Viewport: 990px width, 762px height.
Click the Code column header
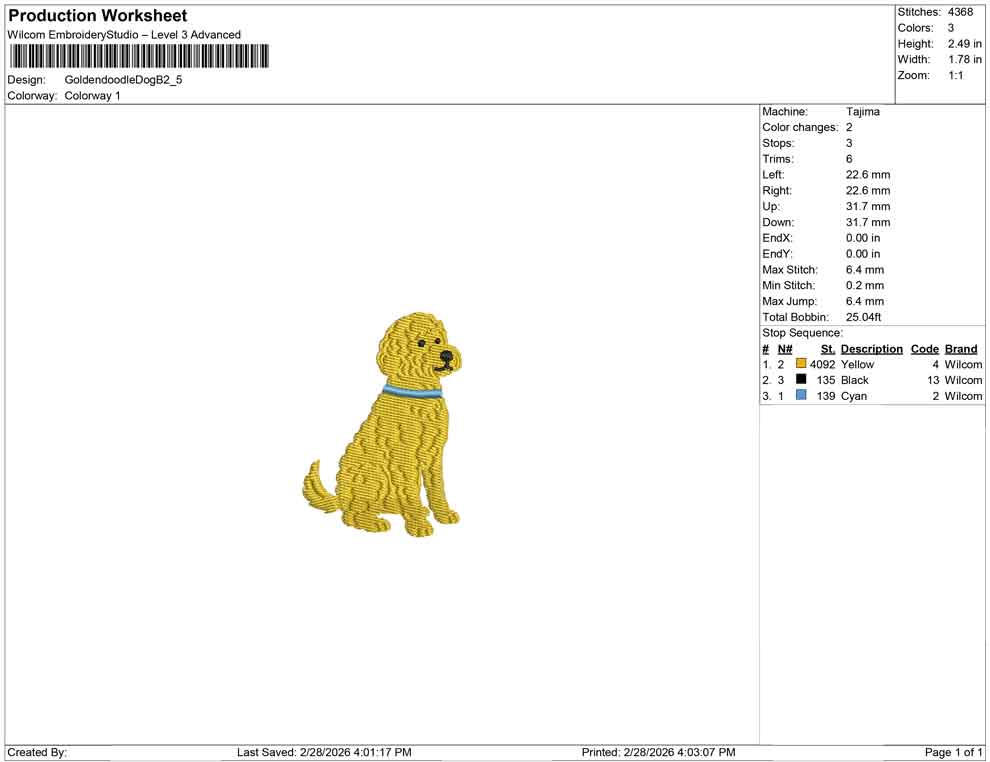click(924, 348)
